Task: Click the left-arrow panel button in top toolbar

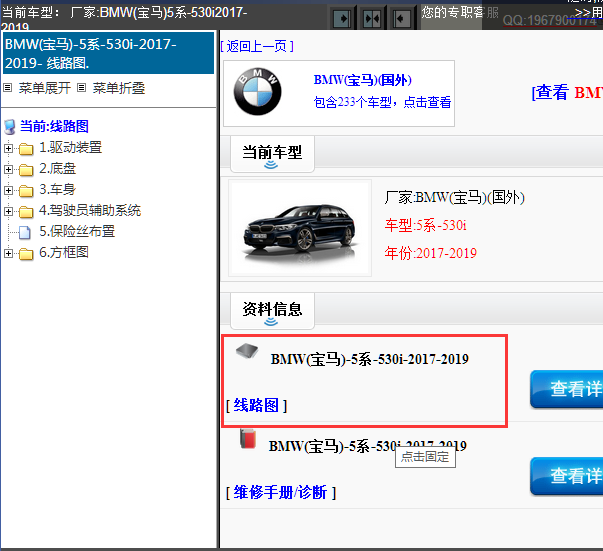Action: (x=401, y=18)
